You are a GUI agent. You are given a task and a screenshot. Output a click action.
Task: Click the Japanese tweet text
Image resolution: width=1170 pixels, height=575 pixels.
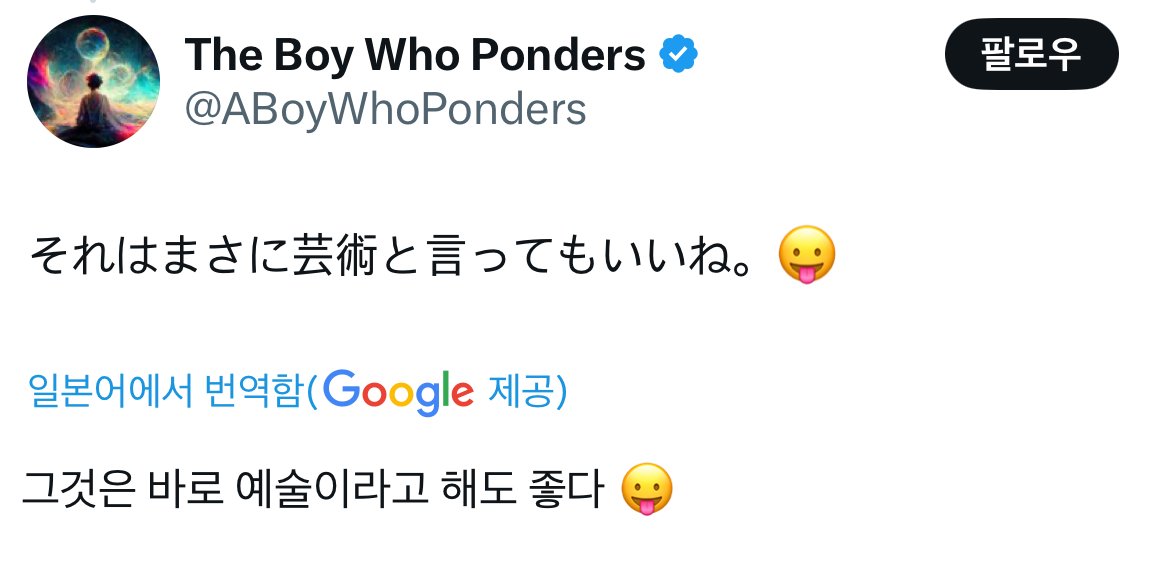tap(400, 256)
